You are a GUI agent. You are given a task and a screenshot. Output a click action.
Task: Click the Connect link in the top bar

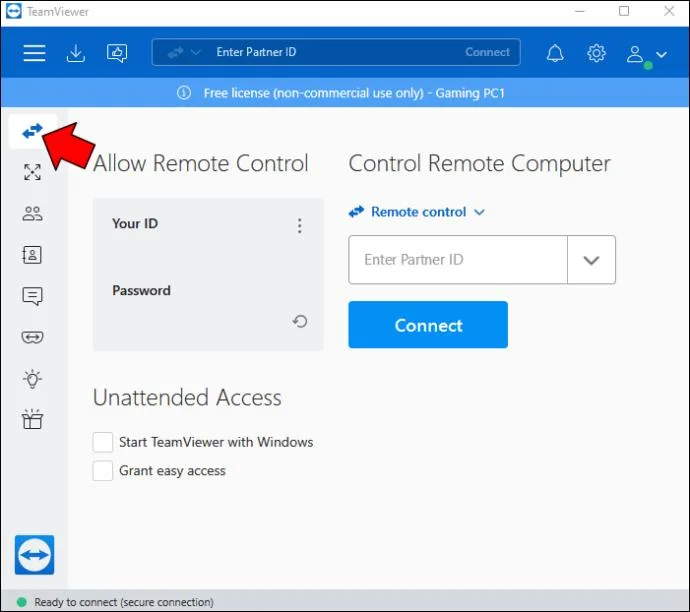[487, 52]
